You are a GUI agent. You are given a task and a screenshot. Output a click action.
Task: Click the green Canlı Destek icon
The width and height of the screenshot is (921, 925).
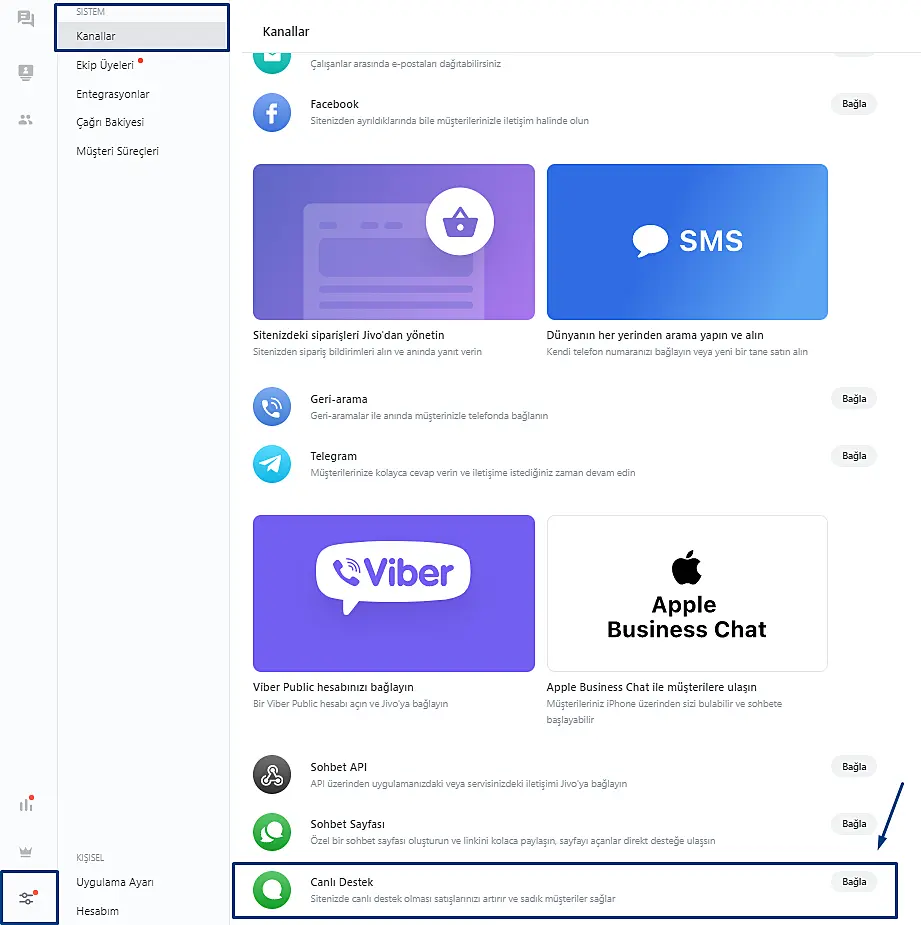click(x=272, y=890)
